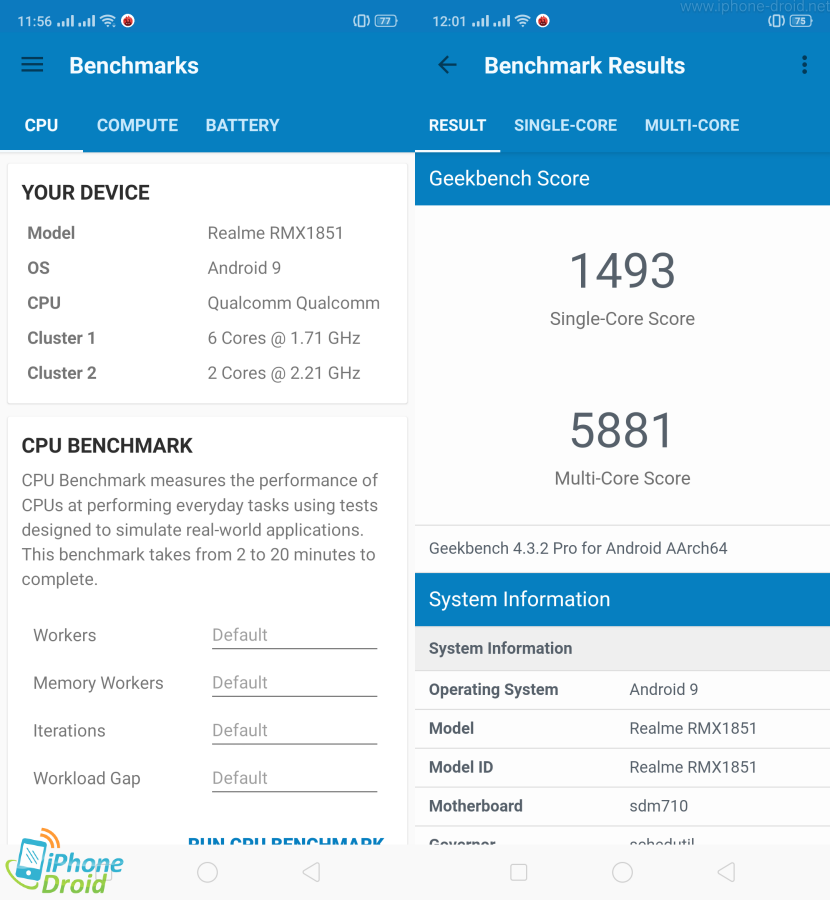This screenshot has width=830, height=900.
Task: Select the RESULT tab
Action: tap(457, 125)
